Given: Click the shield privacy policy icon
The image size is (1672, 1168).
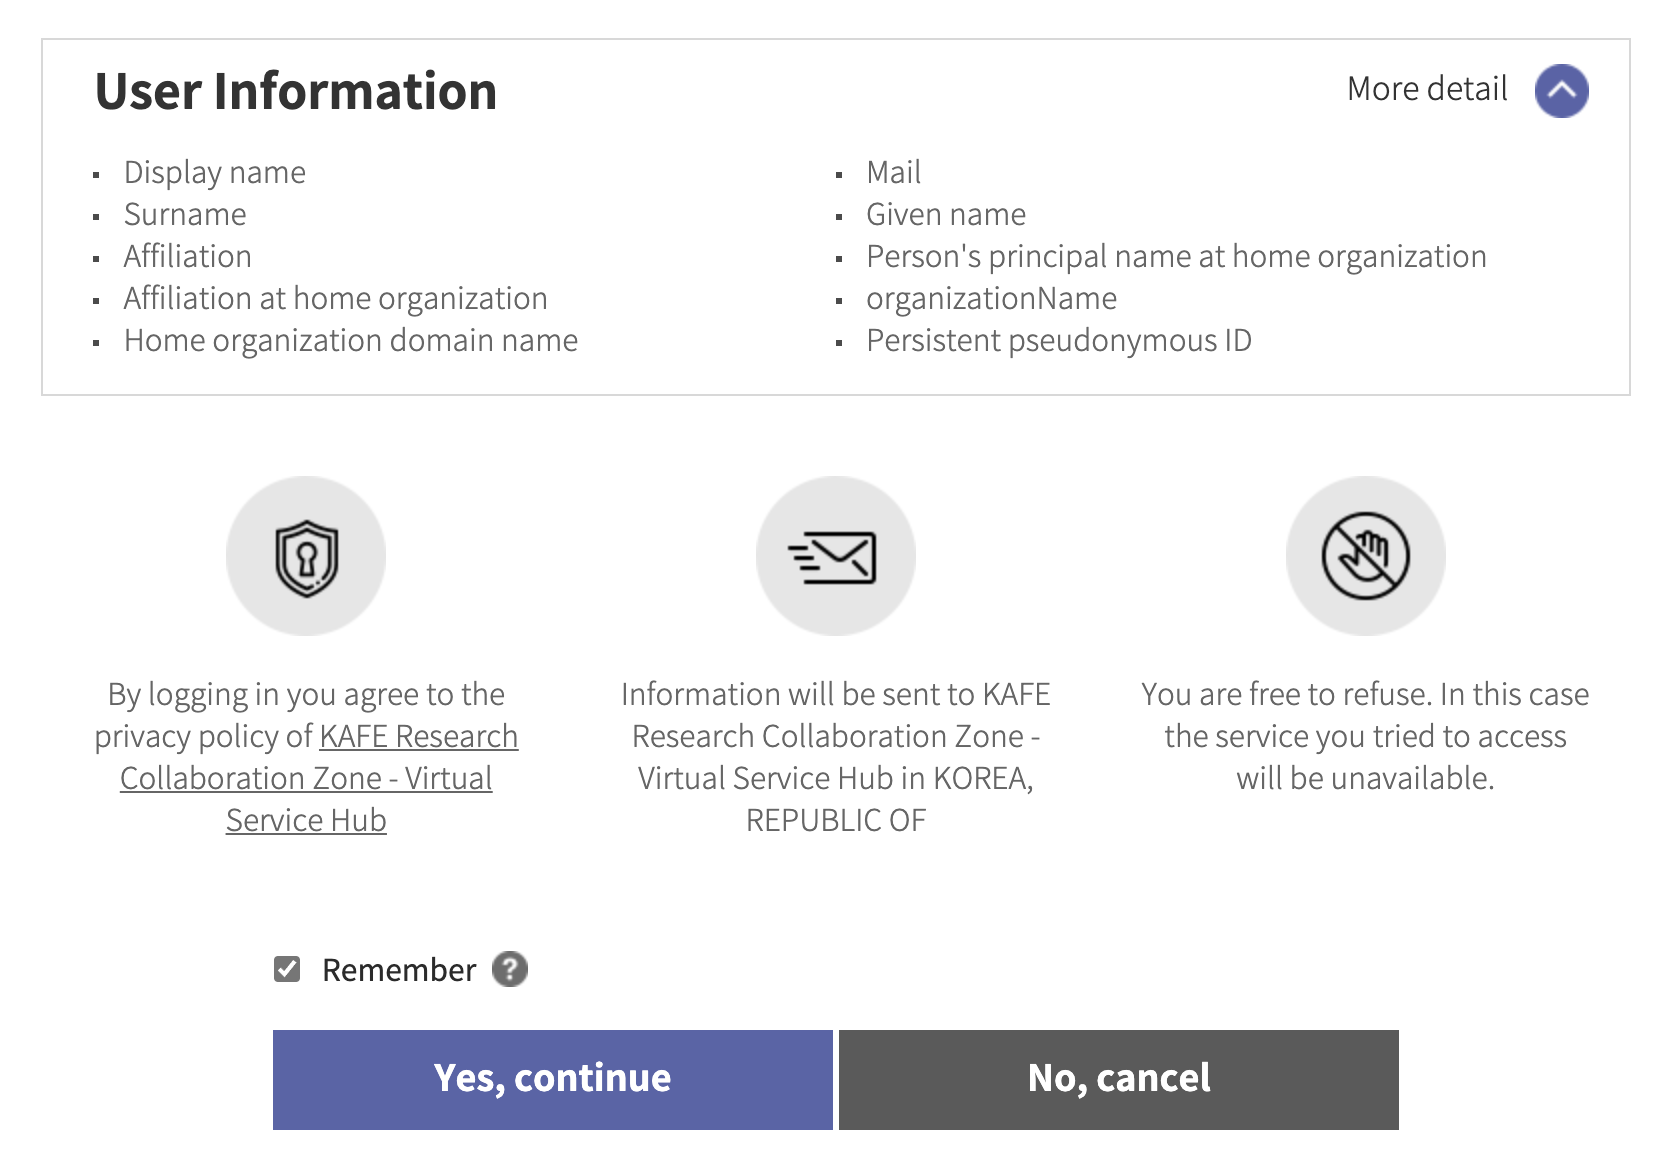Looking at the screenshot, I should point(306,557).
